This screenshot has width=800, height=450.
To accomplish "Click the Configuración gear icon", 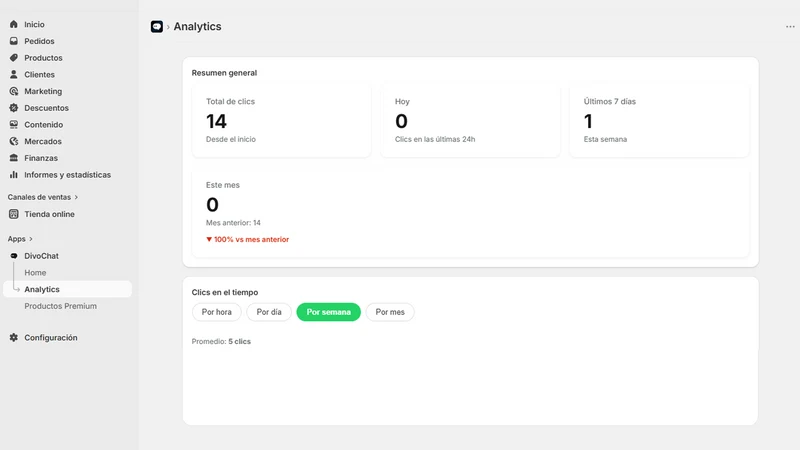I will pyautogui.click(x=14, y=337).
